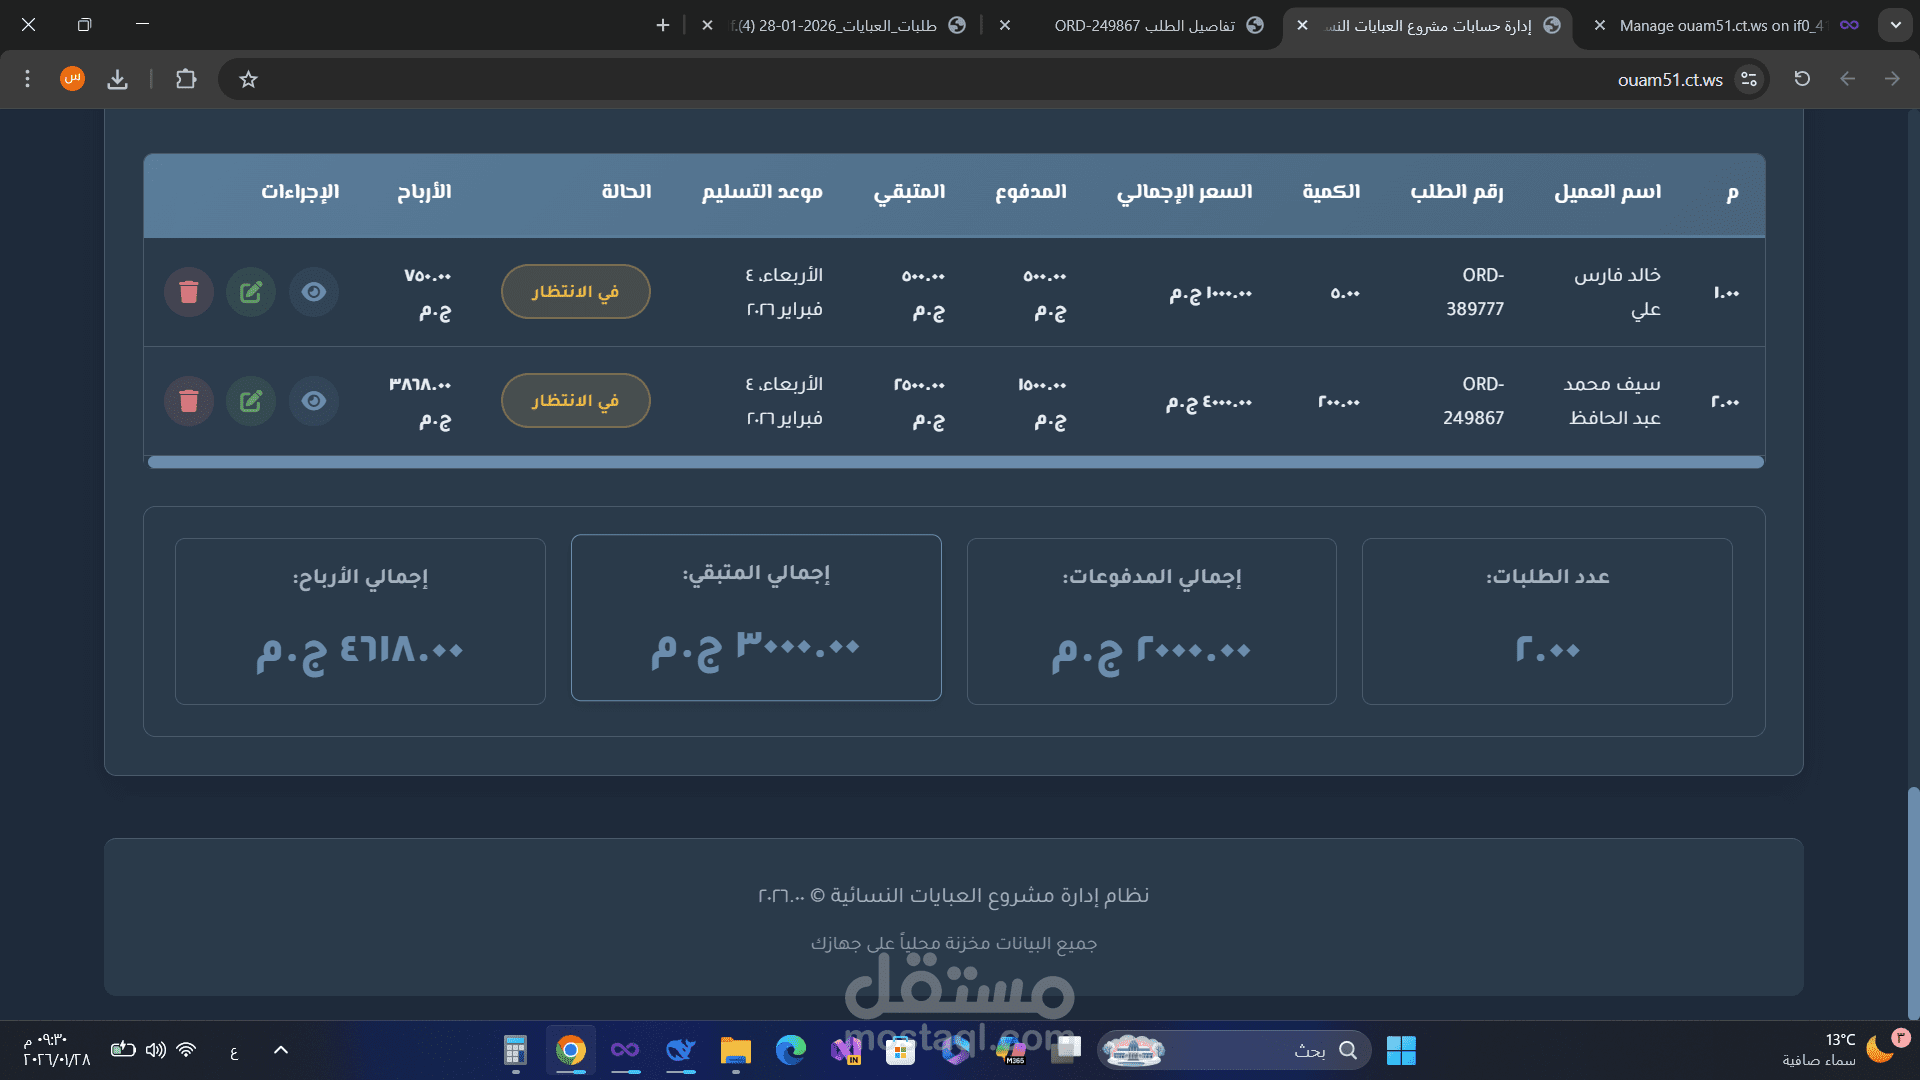Click في الانتظار status of second order
This screenshot has height=1080, width=1920.
pos(575,401)
